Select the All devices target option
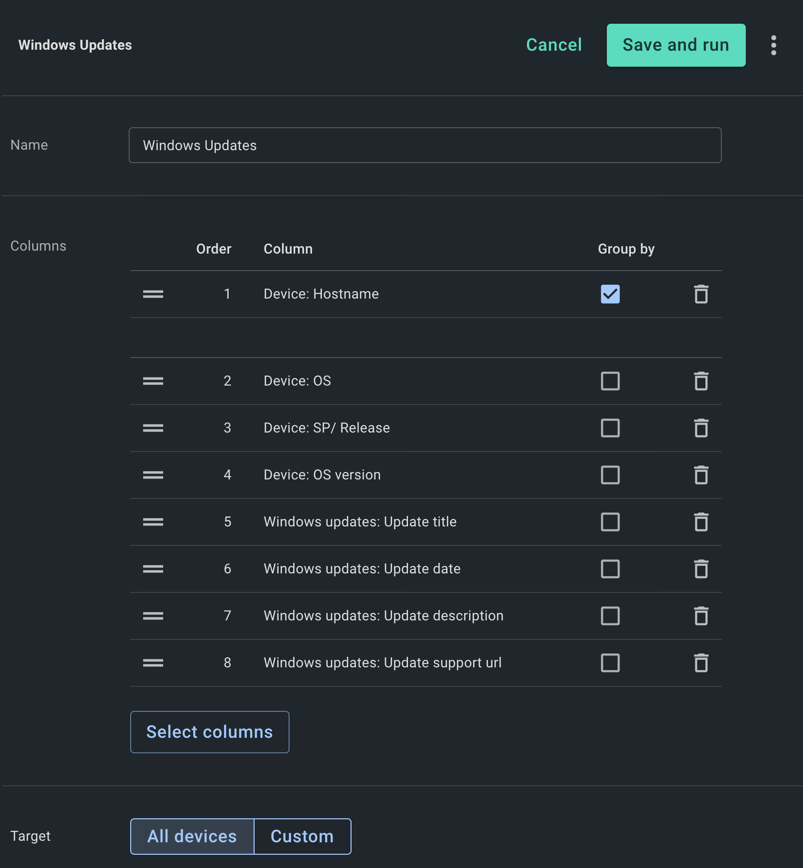Image resolution: width=803 pixels, height=868 pixels. click(x=192, y=836)
